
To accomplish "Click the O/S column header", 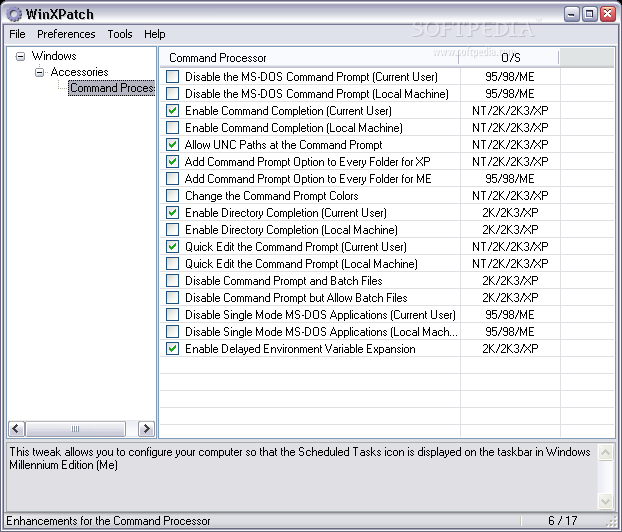I will 509,58.
